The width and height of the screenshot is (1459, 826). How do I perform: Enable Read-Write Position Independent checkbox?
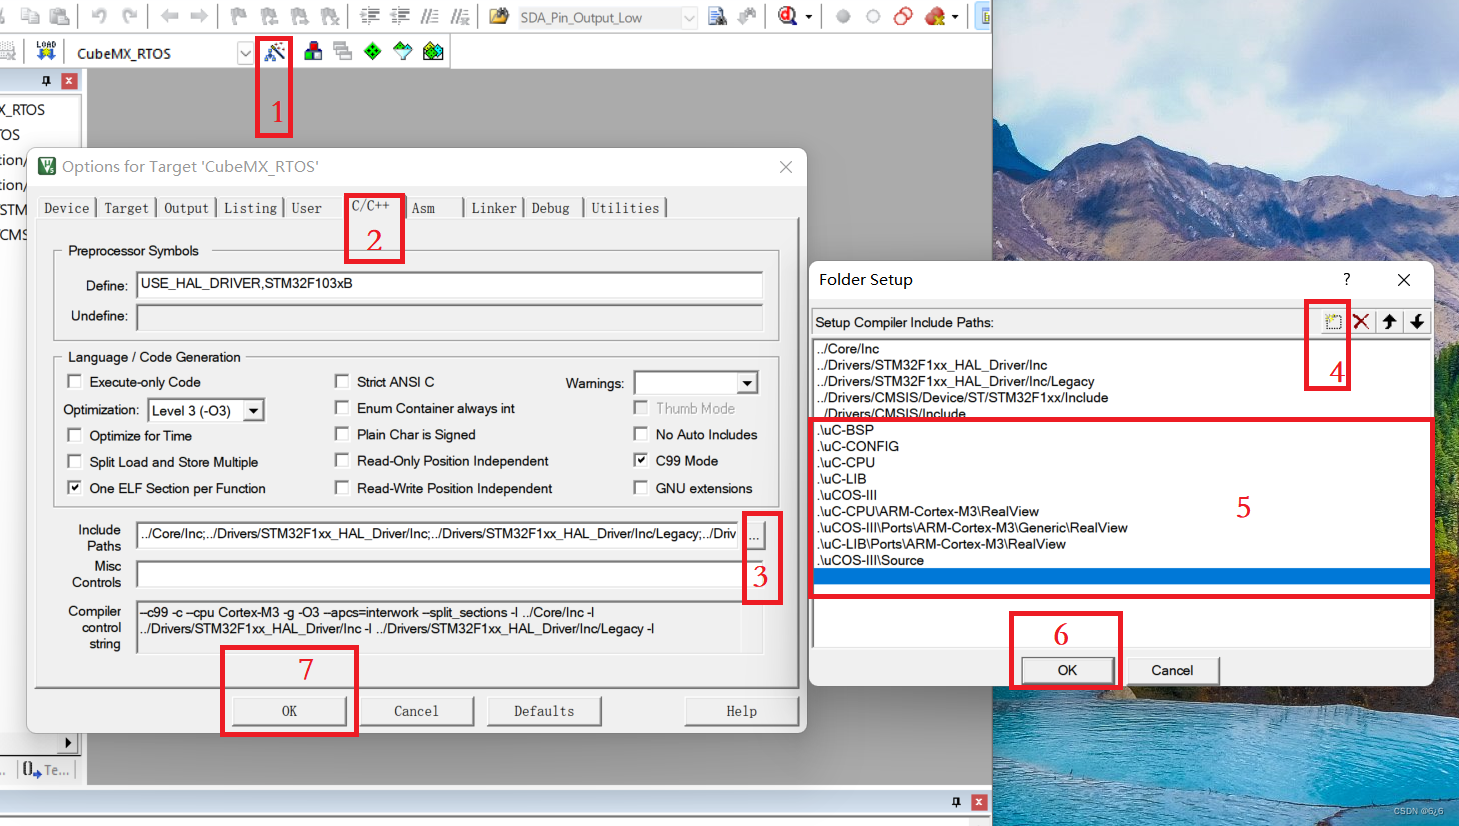pos(342,487)
